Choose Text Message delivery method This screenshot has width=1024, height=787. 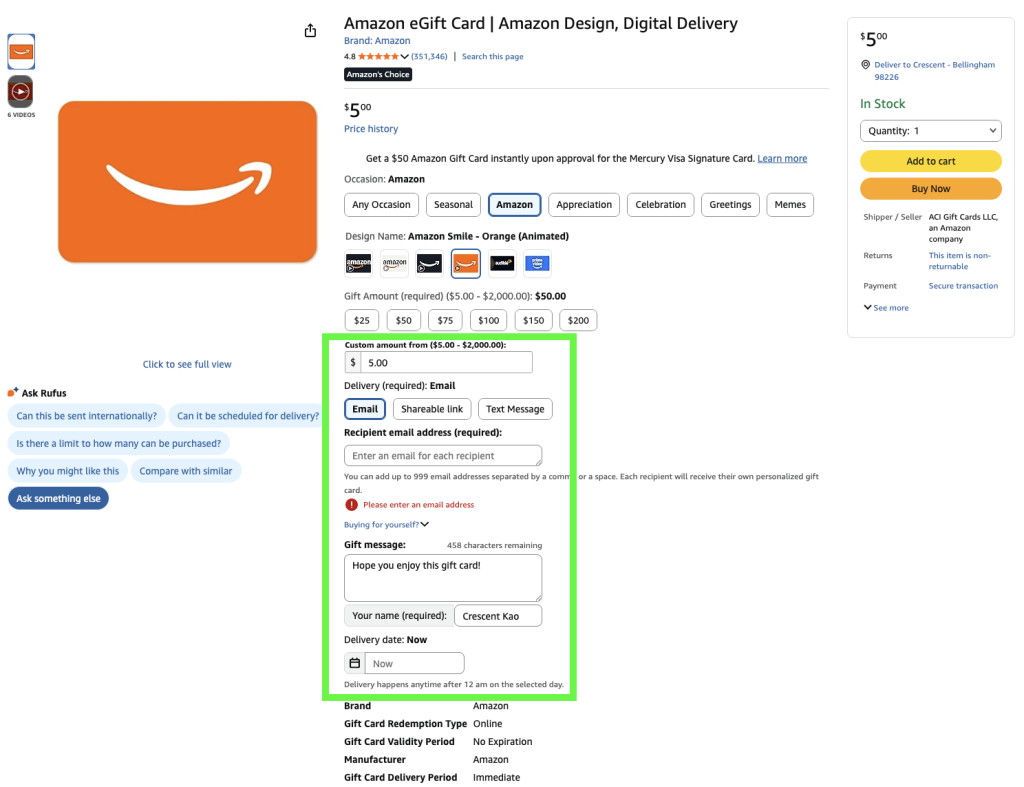[x=515, y=409]
